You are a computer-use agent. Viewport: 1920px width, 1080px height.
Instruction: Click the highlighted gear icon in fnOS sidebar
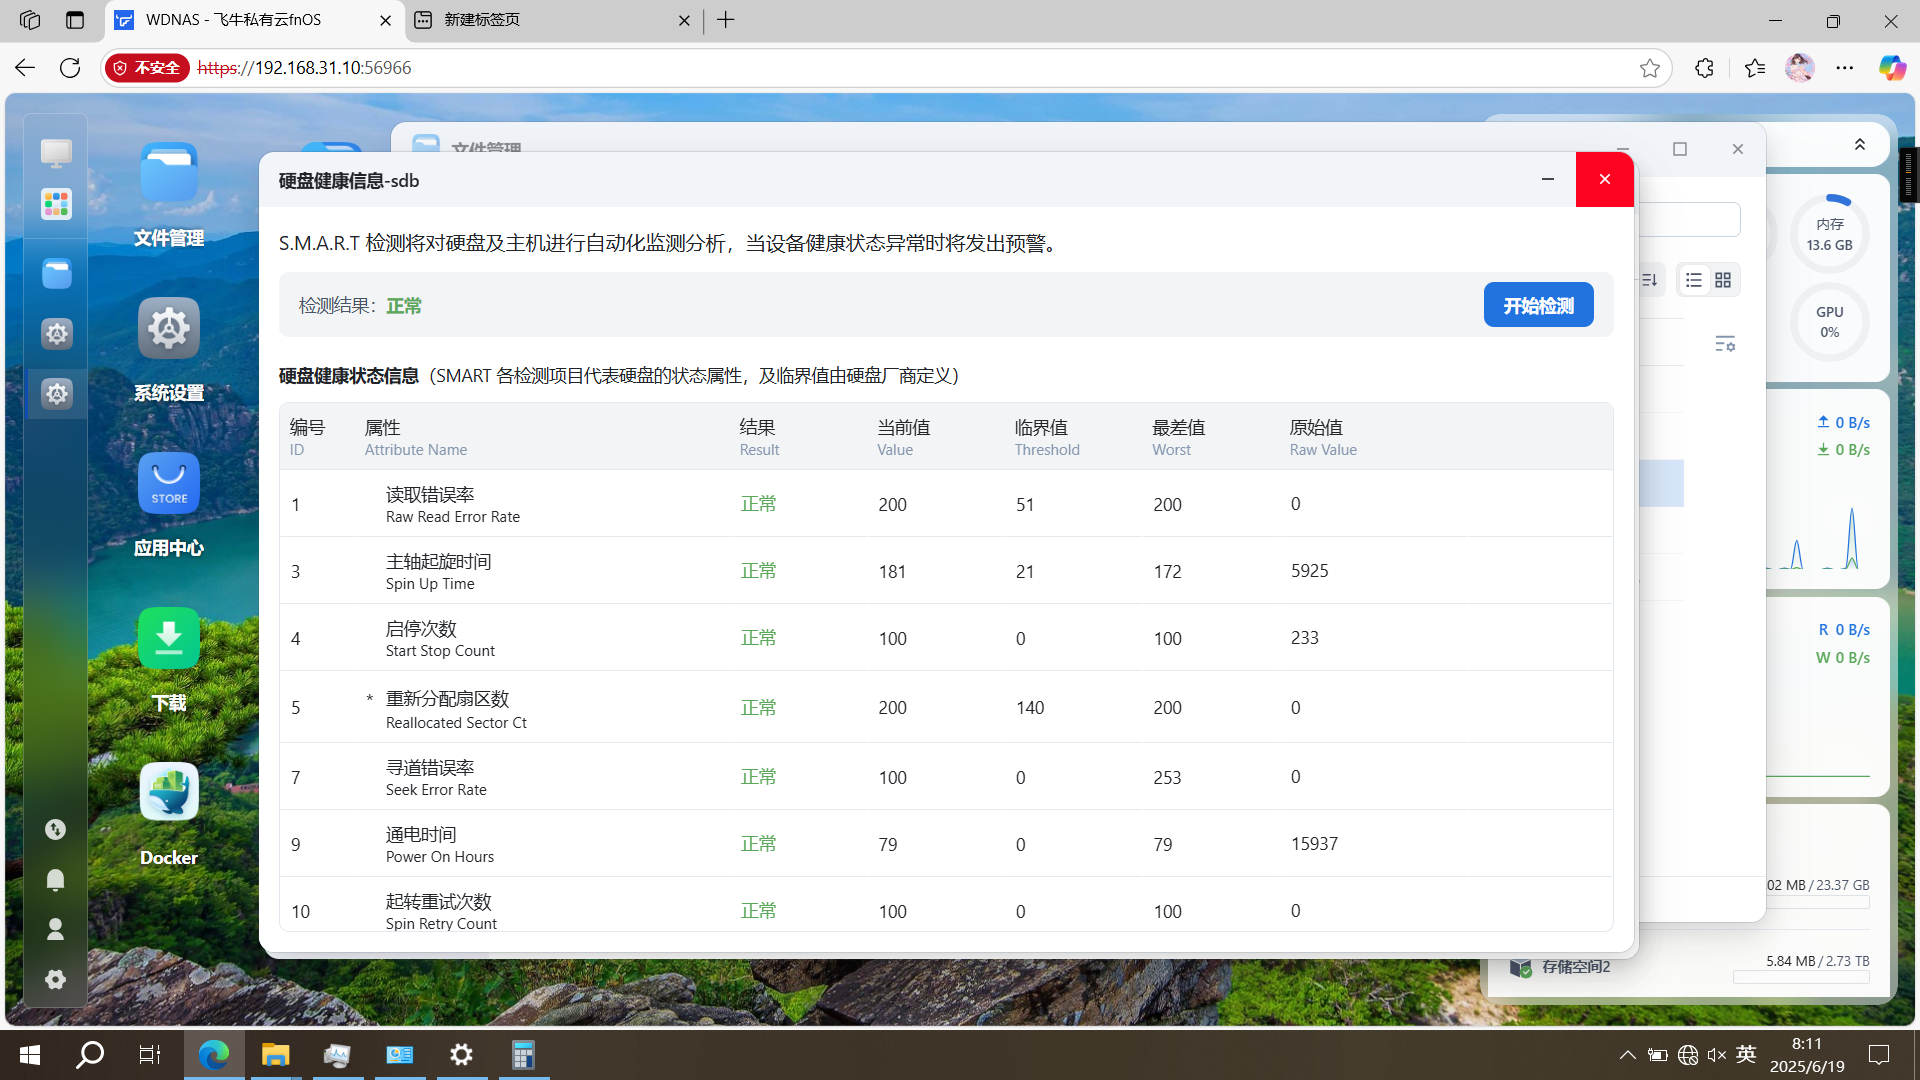pos(56,393)
